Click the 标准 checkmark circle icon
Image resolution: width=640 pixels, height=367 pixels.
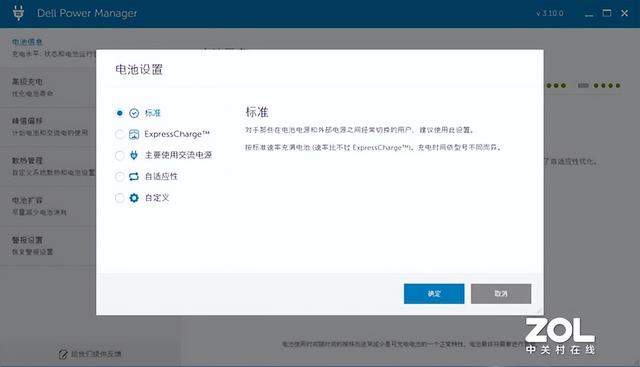pyautogui.click(x=134, y=113)
